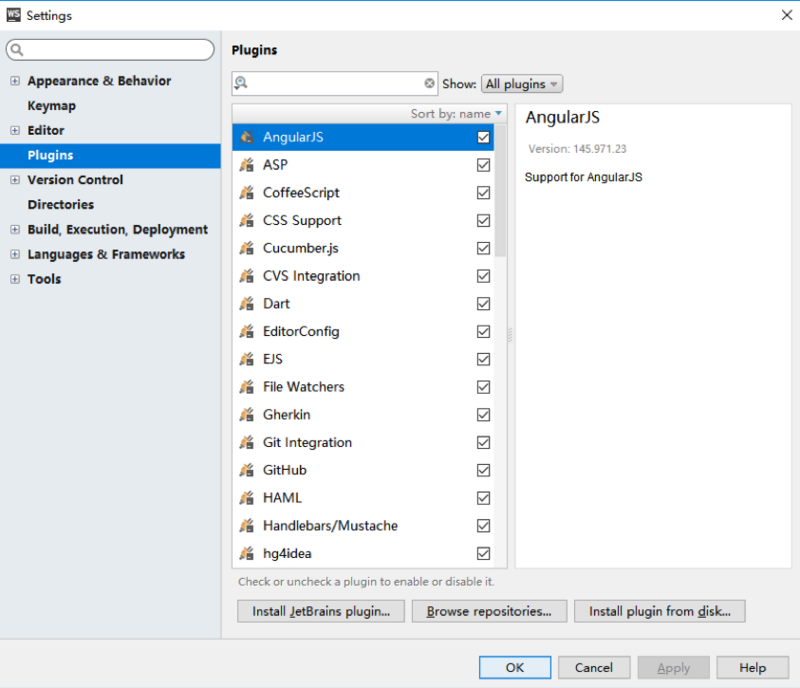Click the Cancel button
The height and width of the screenshot is (688, 800).
point(594,668)
